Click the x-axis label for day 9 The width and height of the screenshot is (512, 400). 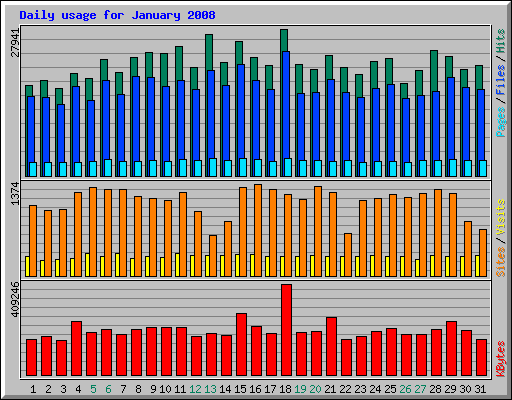point(153,389)
